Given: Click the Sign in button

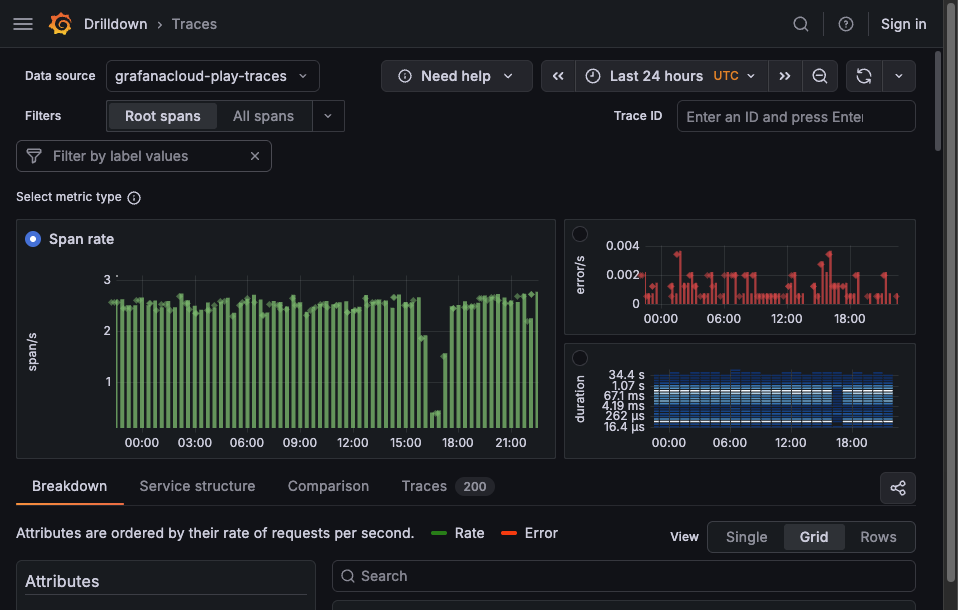Looking at the screenshot, I should [x=903, y=23].
